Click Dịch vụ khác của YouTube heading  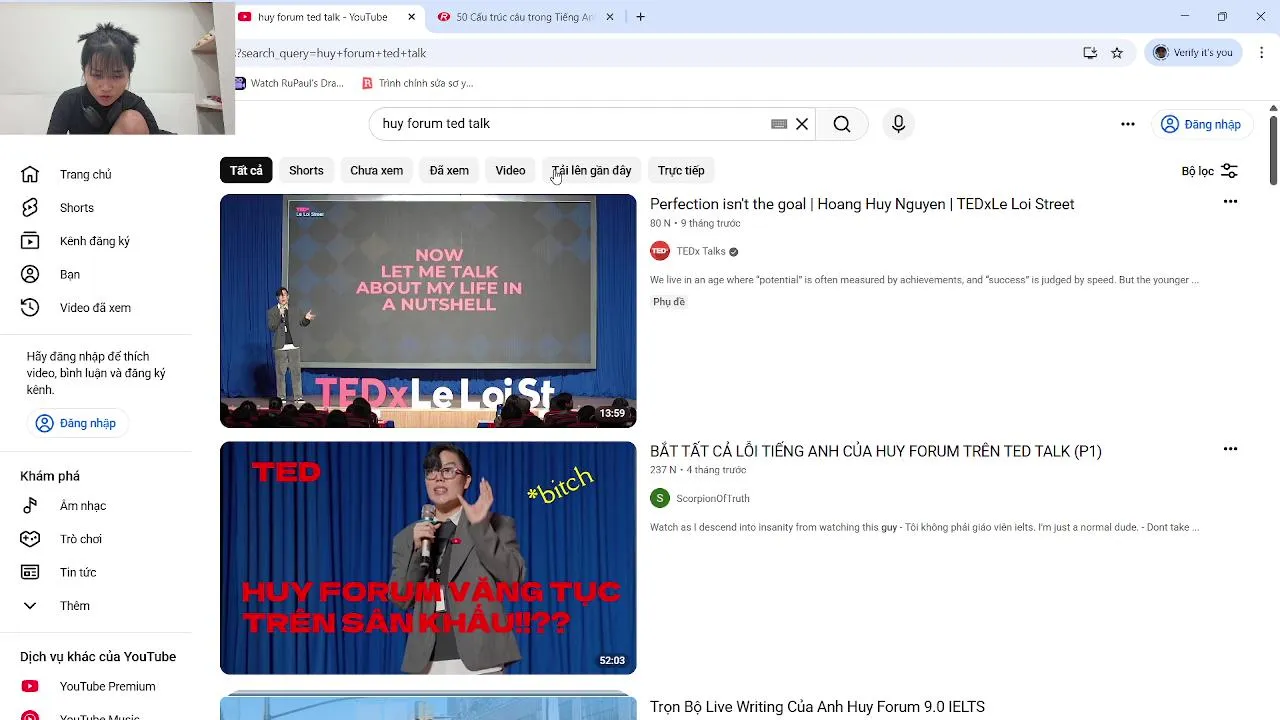tap(98, 657)
